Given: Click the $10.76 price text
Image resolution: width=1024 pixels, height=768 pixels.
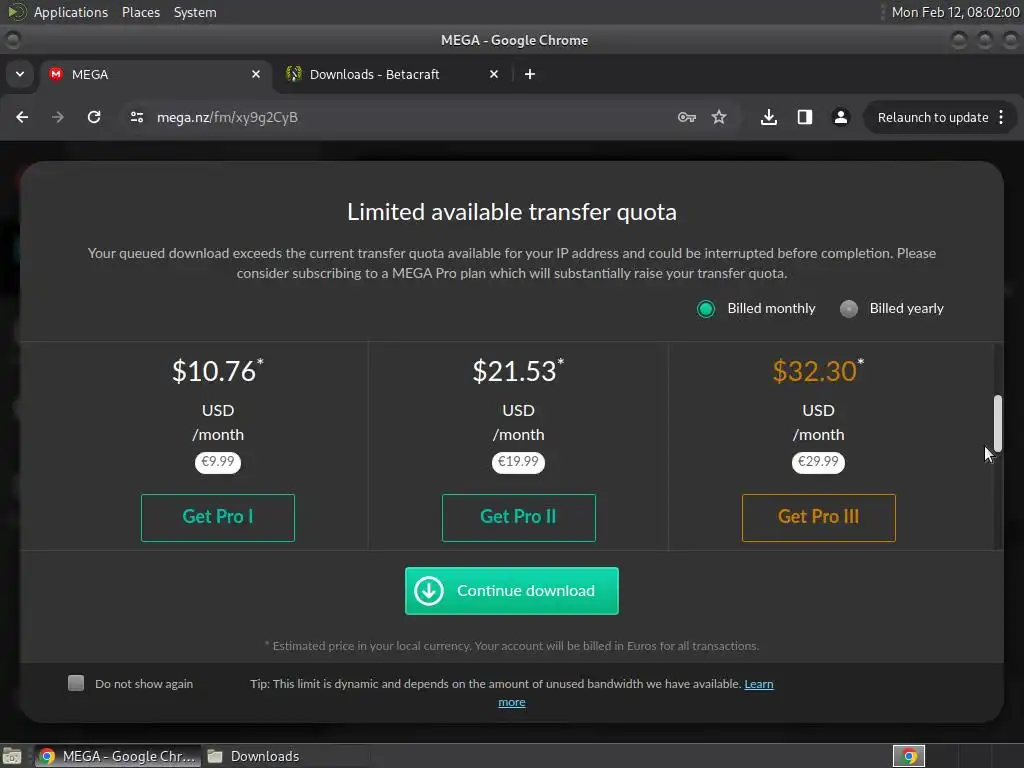Looking at the screenshot, I should coord(217,371).
